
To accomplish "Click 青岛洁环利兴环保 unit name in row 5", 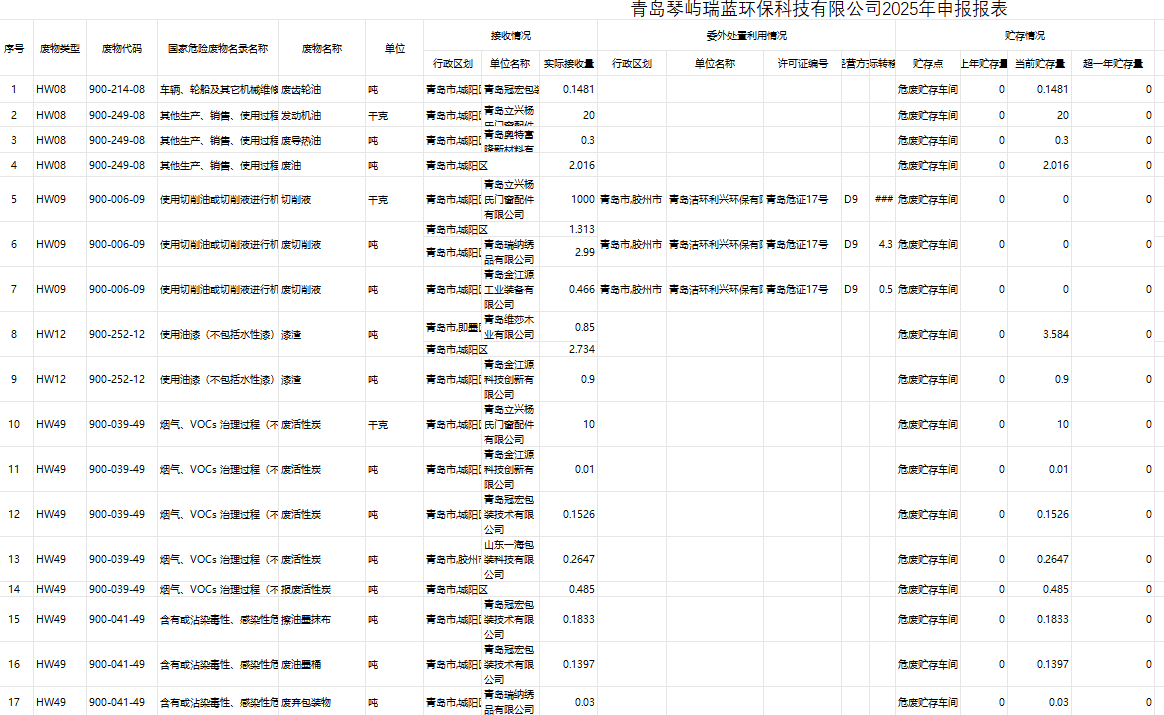I will 715,199.
